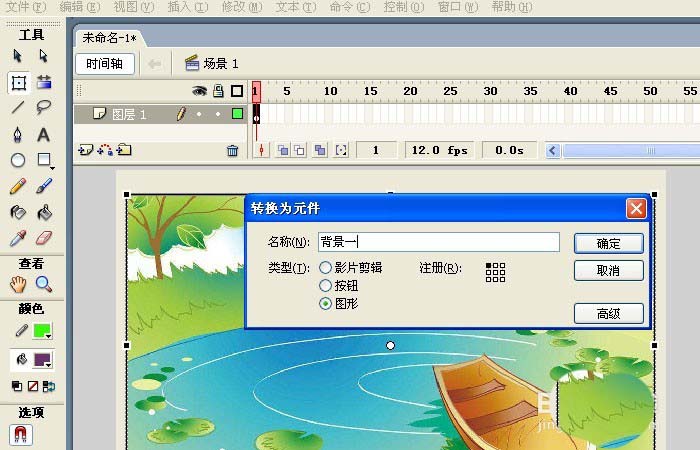Select the Lasso tool
The width and height of the screenshot is (700, 450).
tap(44, 107)
